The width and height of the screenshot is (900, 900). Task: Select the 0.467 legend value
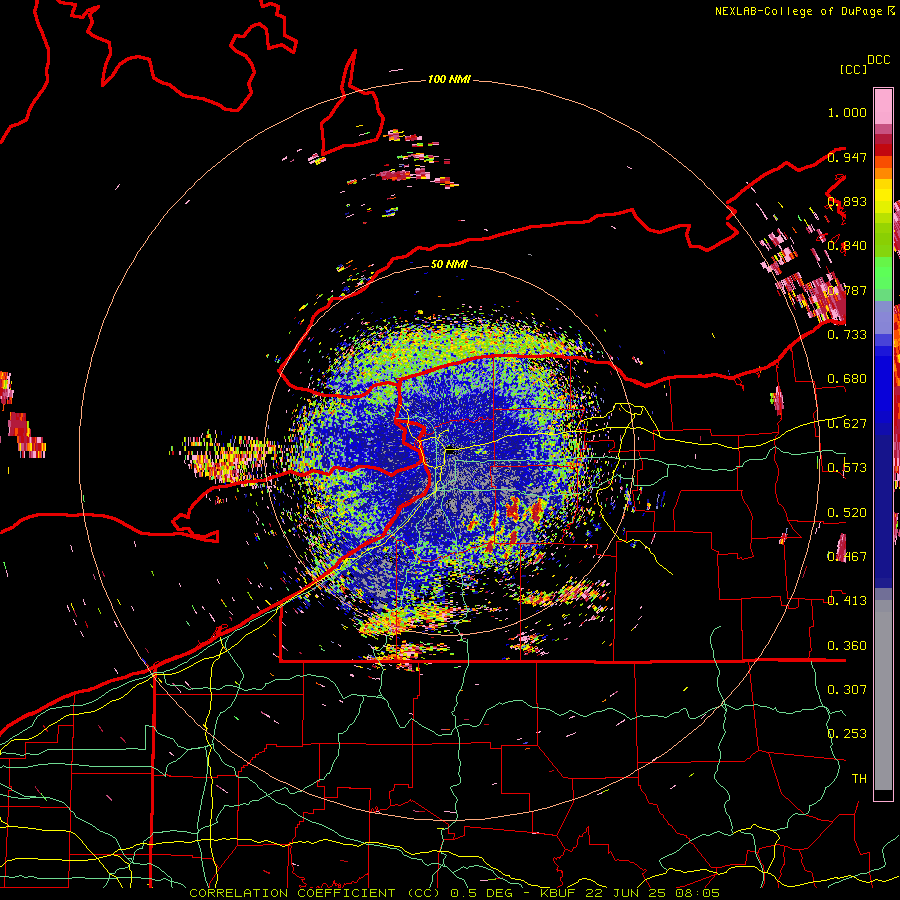point(847,557)
